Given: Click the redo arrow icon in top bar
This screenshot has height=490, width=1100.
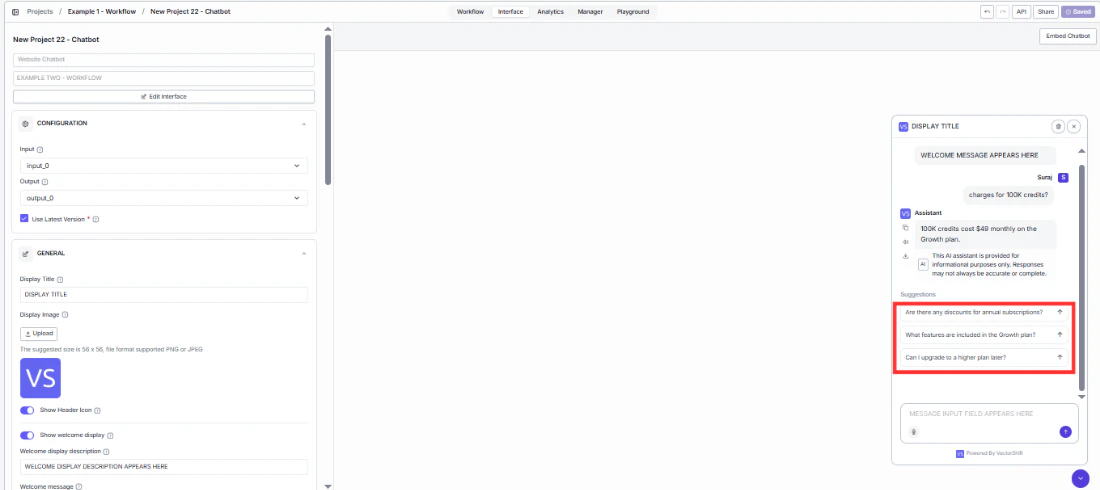Looking at the screenshot, I should 1002,12.
